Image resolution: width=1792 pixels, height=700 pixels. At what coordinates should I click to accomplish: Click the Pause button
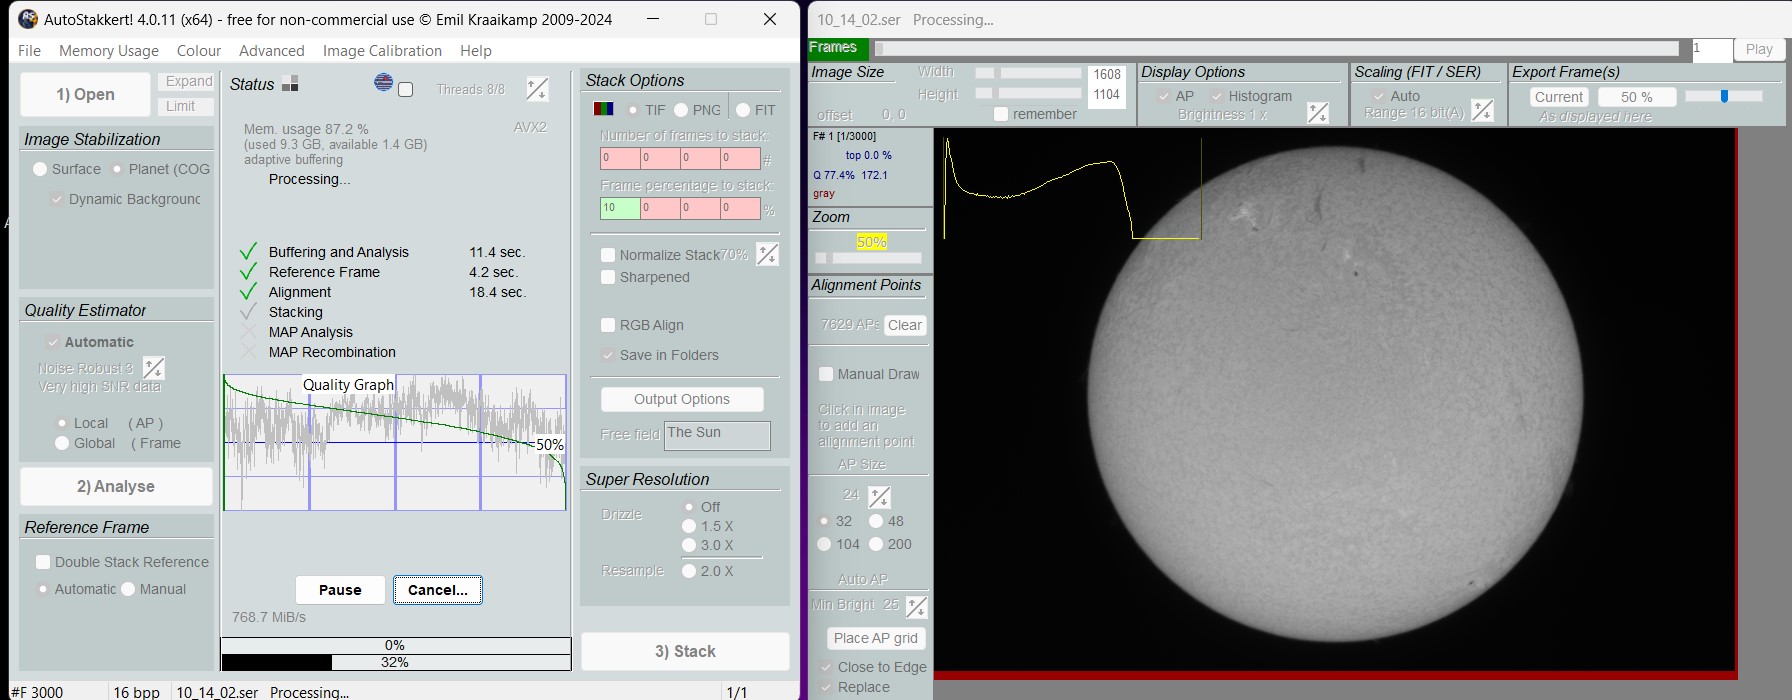[340, 590]
